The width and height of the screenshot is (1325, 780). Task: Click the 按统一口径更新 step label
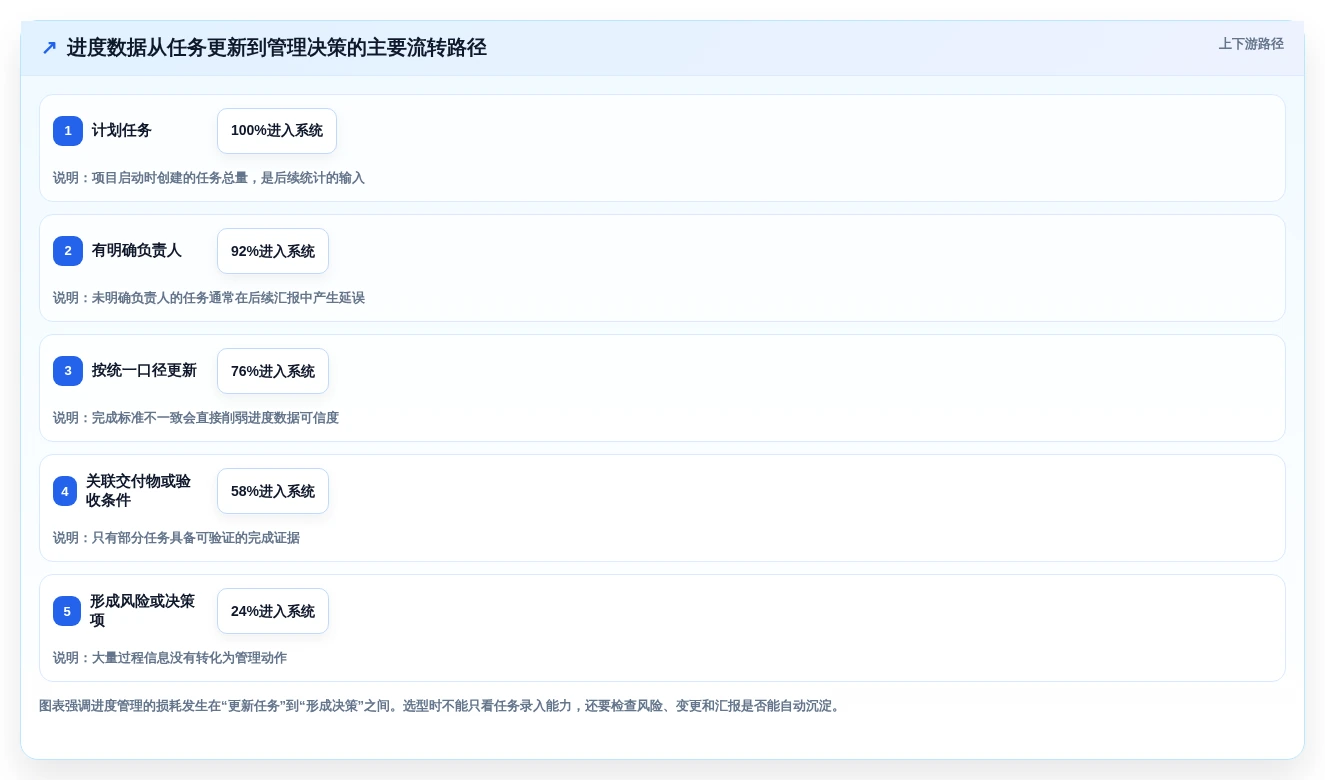[x=144, y=371]
